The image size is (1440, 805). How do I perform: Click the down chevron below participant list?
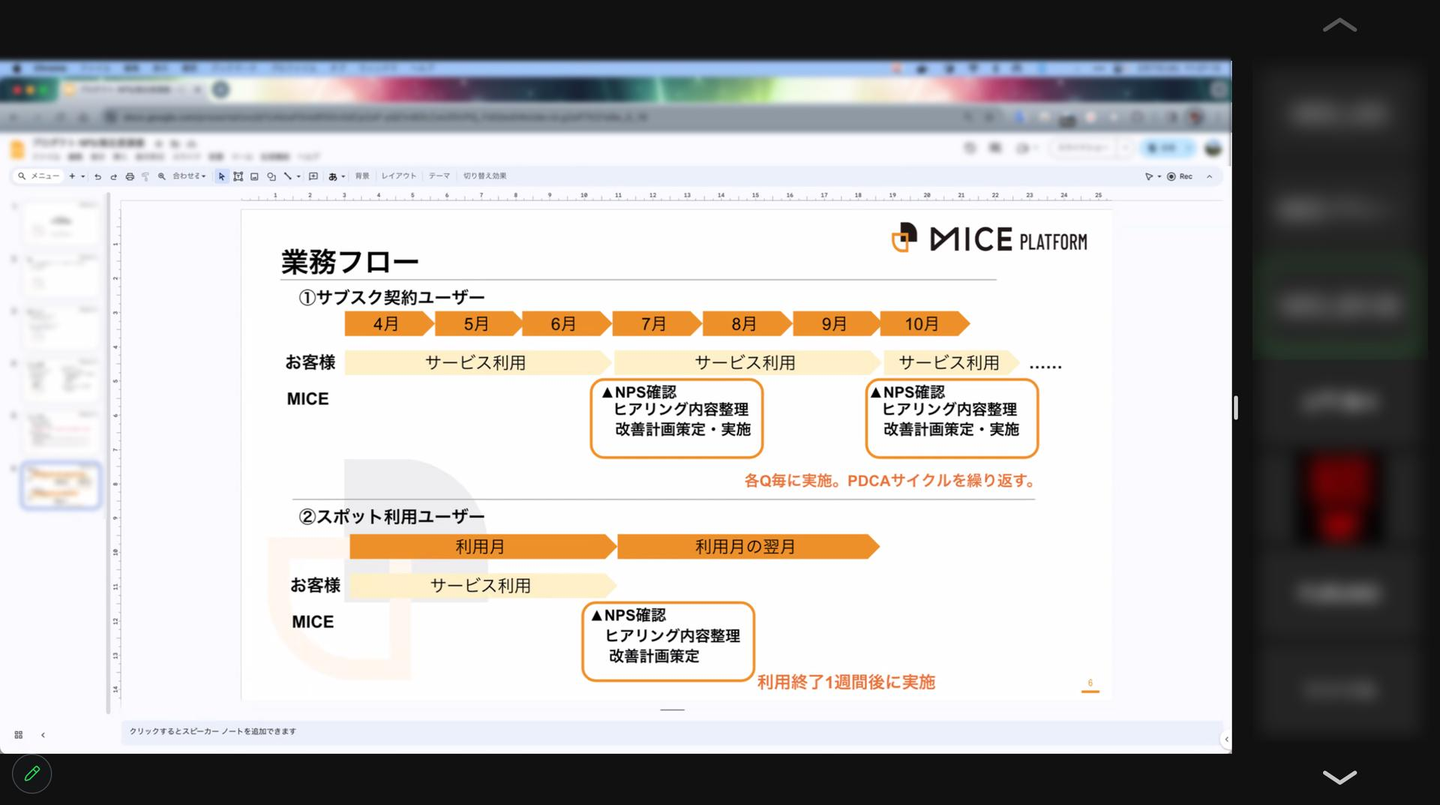coord(1340,777)
